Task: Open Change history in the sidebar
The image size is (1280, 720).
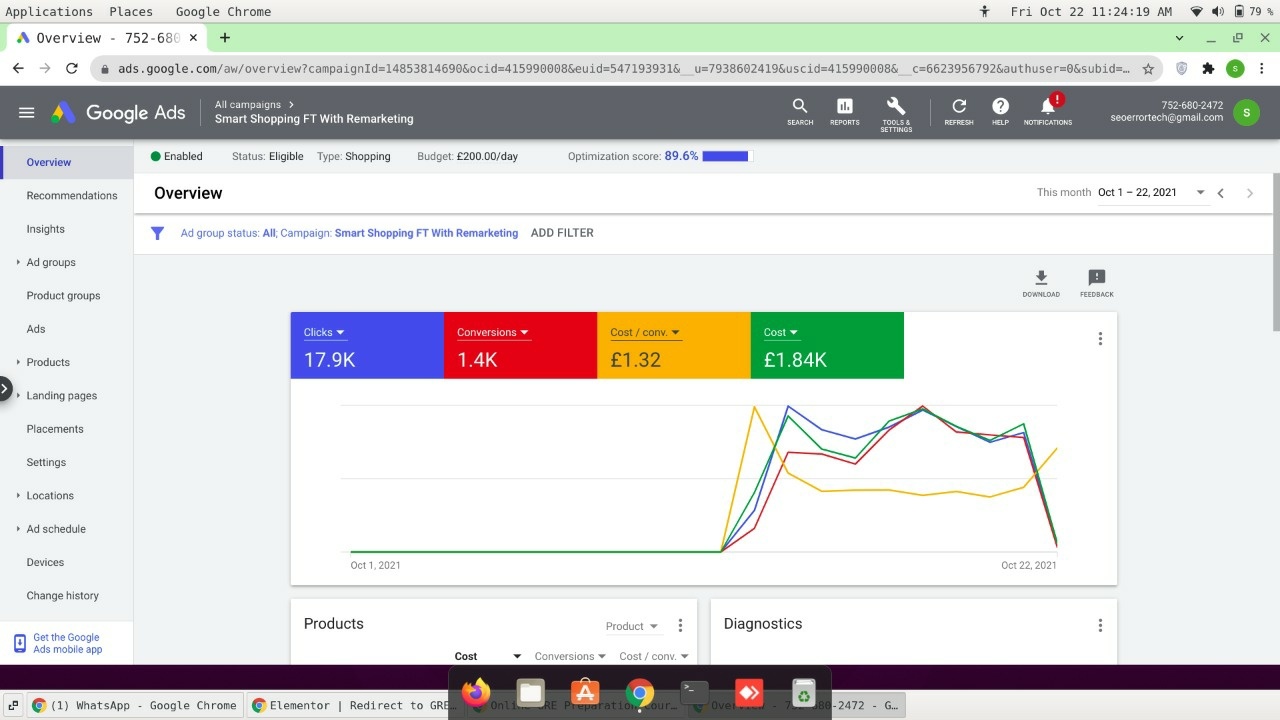Action: 63,596
